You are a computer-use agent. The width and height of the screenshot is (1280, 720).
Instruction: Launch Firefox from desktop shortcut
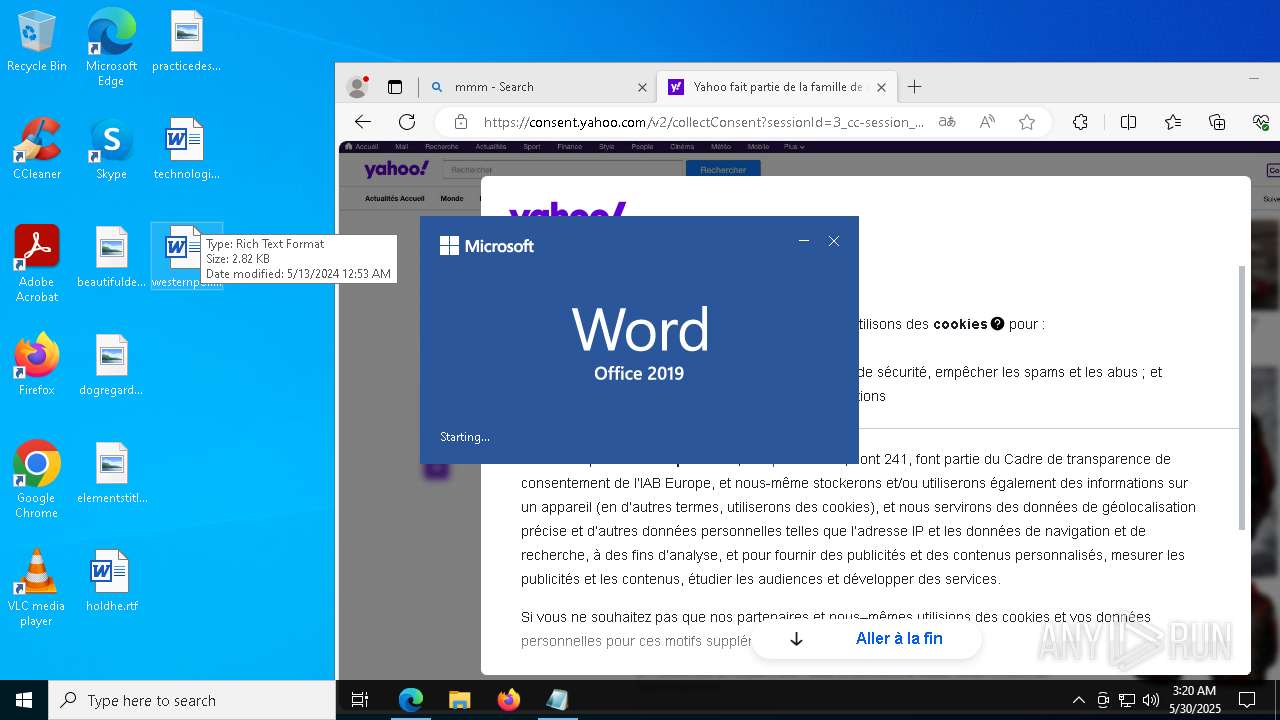click(37, 365)
